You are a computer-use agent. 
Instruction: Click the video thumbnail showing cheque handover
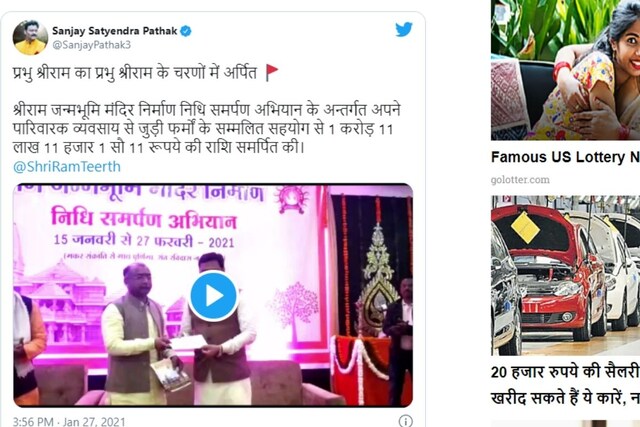(x=213, y=296)
